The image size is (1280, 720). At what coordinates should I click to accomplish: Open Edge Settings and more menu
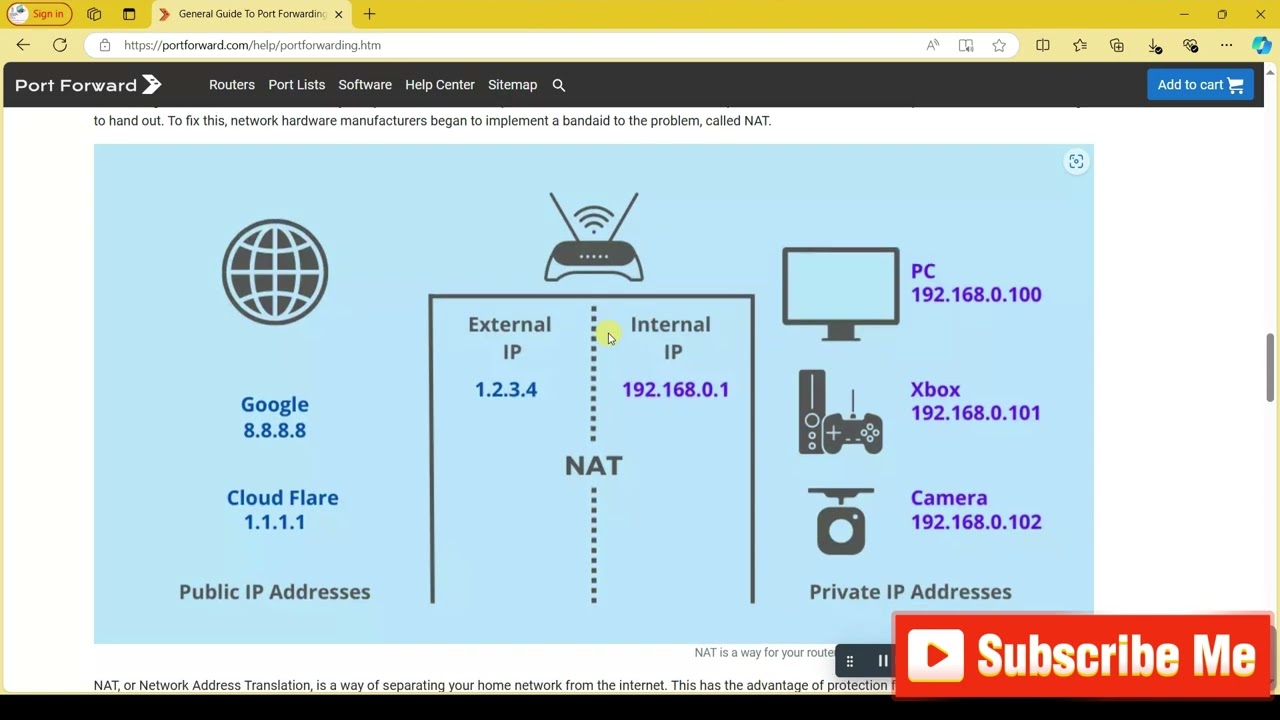tap(1226, 45)
